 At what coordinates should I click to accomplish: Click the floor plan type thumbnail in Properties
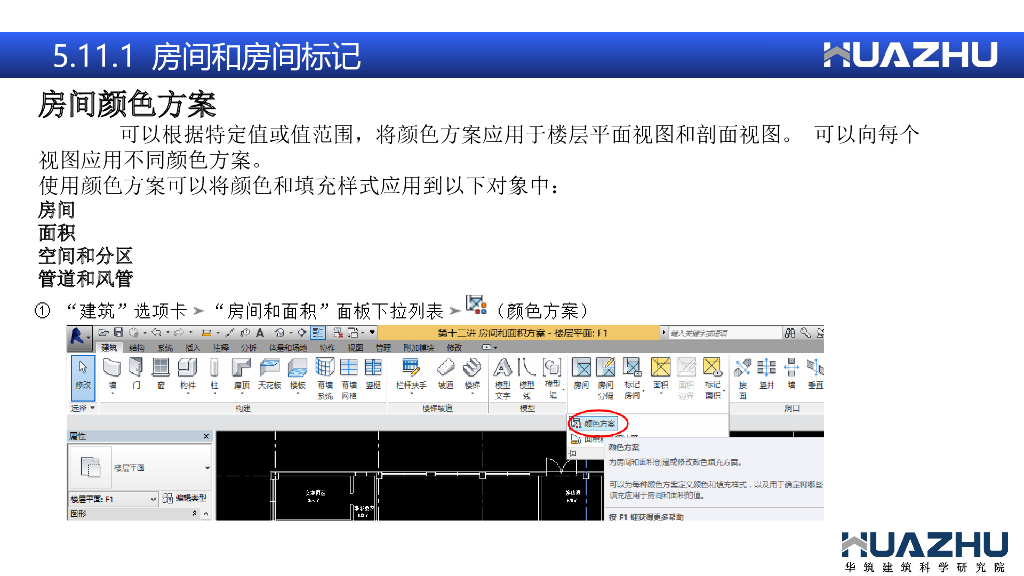point(90,468)
